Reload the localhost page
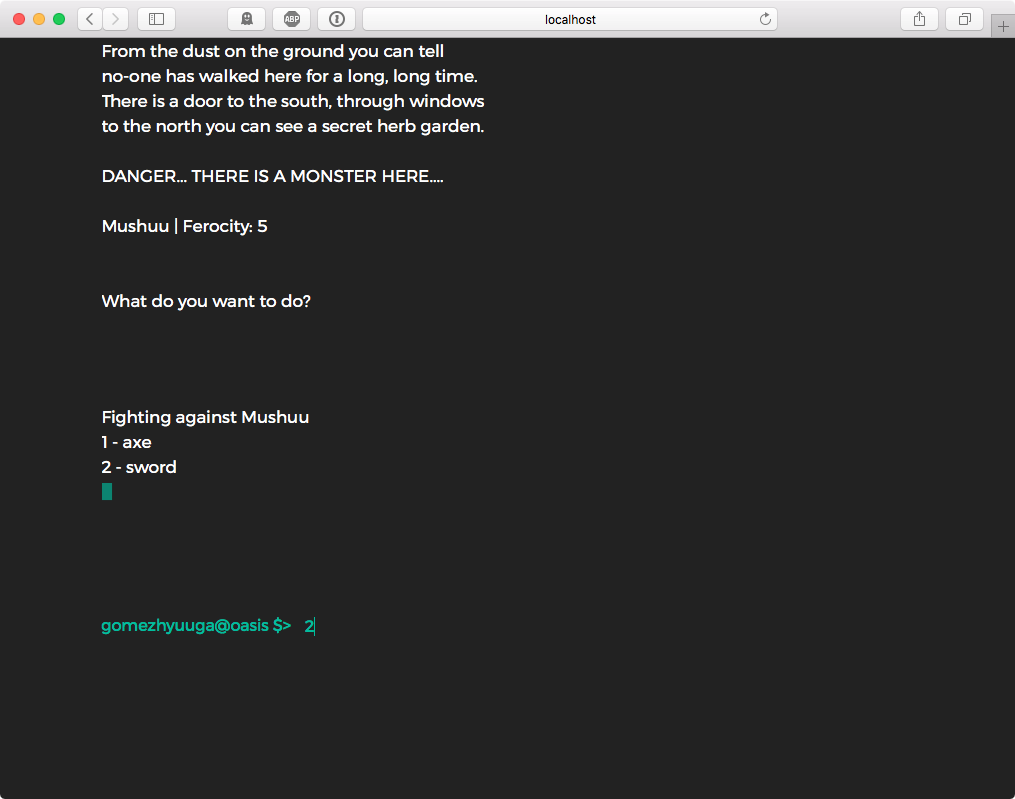The image size is (1015, 799). pos(765,19)
